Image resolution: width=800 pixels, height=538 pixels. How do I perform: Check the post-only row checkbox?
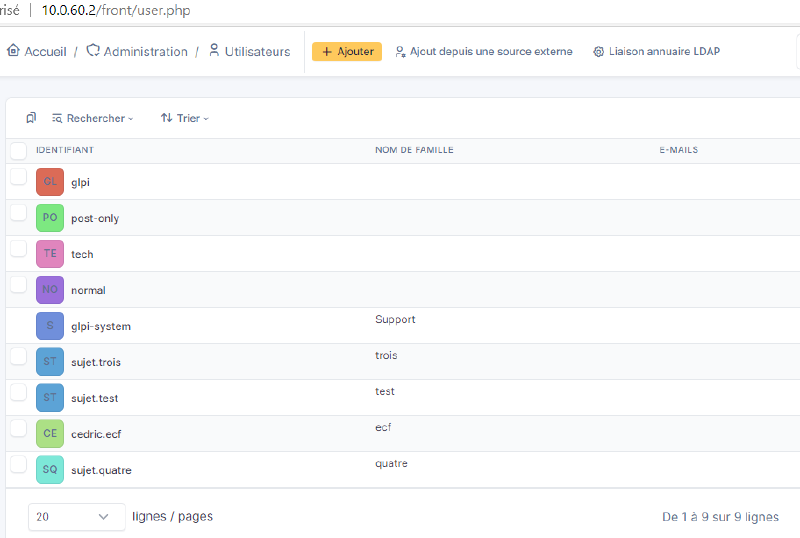[18, 212]
